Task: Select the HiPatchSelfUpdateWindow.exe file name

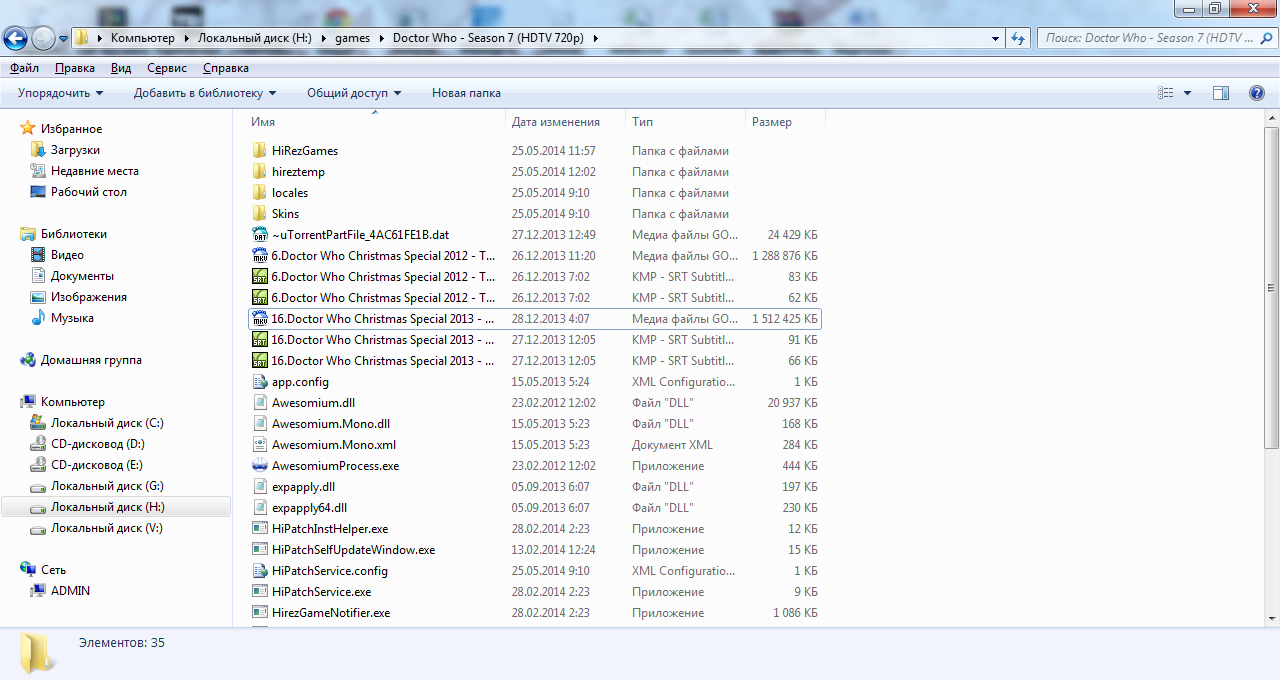Action: (x=353, y=550)
